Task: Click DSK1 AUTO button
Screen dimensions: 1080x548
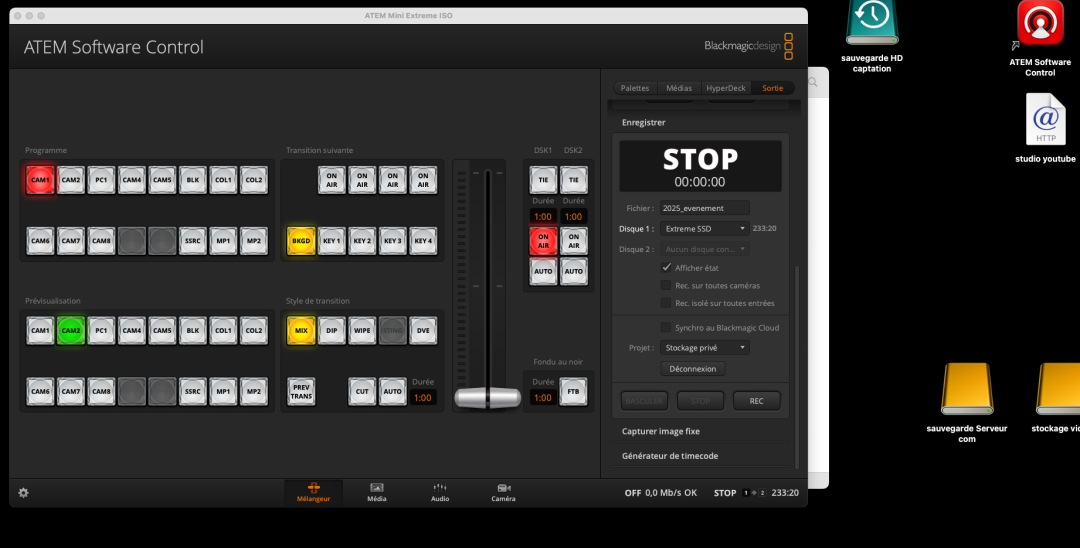Action: pyautogui.click(x=543, y=271)
